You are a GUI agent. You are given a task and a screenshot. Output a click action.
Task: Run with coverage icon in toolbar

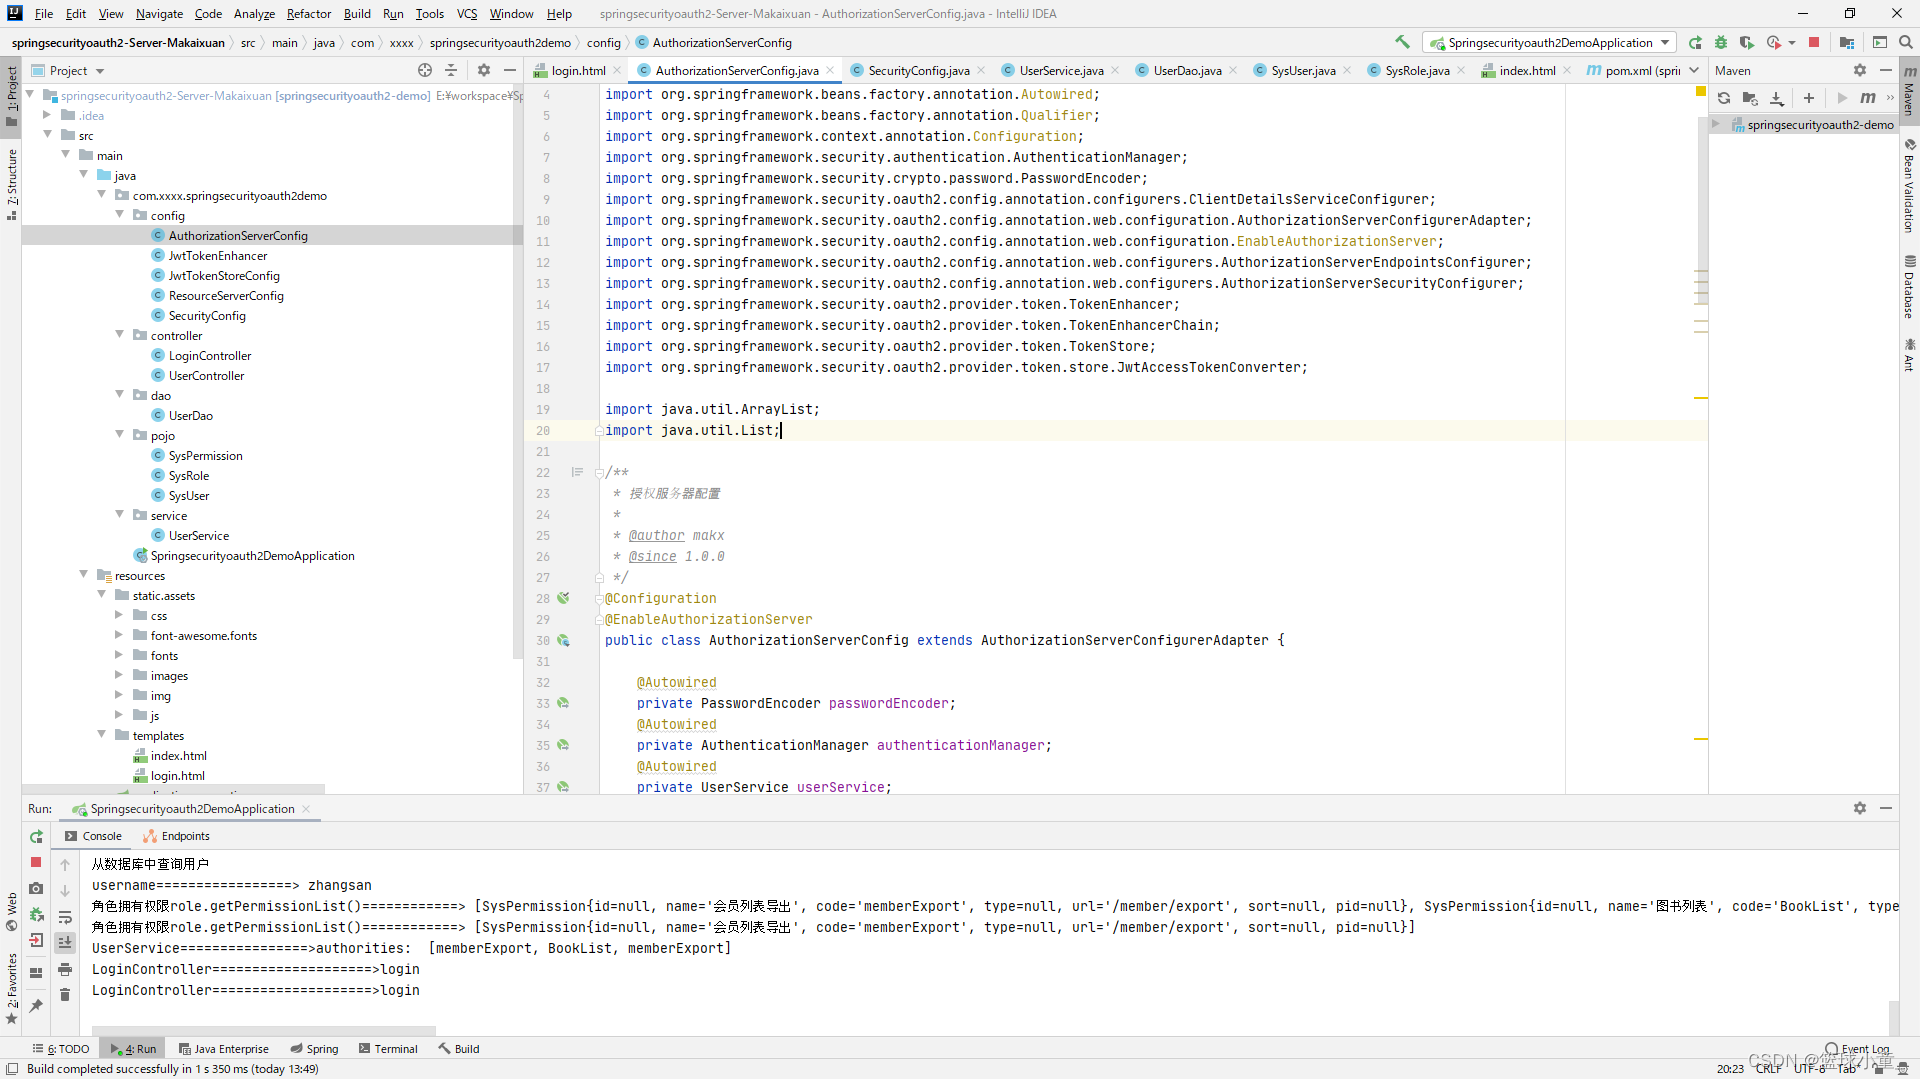tap(1747, 42)
